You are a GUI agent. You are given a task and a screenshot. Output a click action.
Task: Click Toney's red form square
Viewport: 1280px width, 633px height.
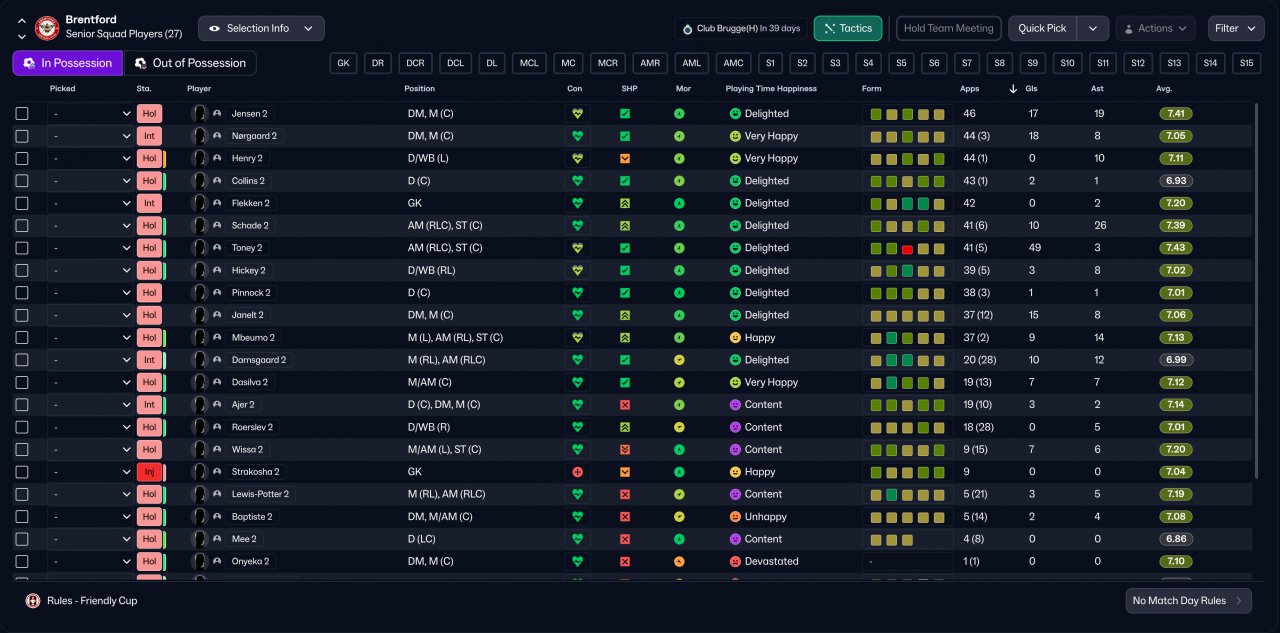[907, 249]
